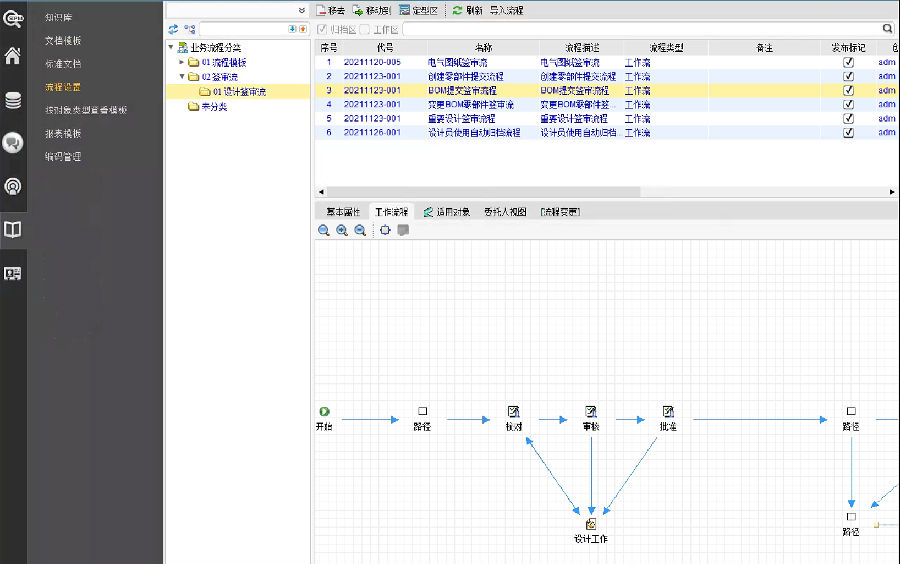Collapse the 02 签审流 tree folder
This screenshot has width=900, height=564.
[183, 77]
